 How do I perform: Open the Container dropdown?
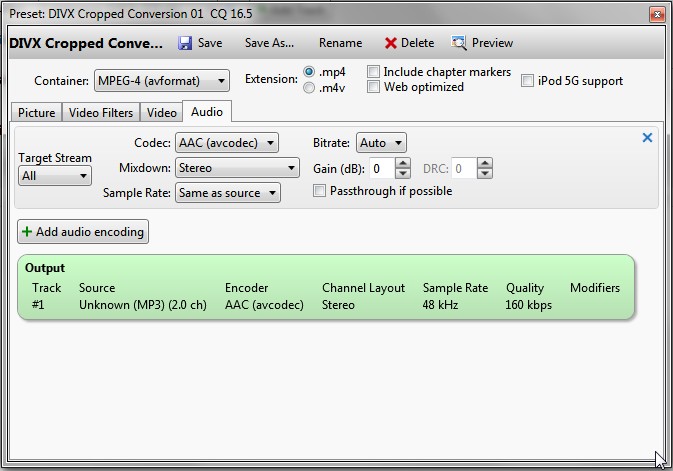[162, 81]
